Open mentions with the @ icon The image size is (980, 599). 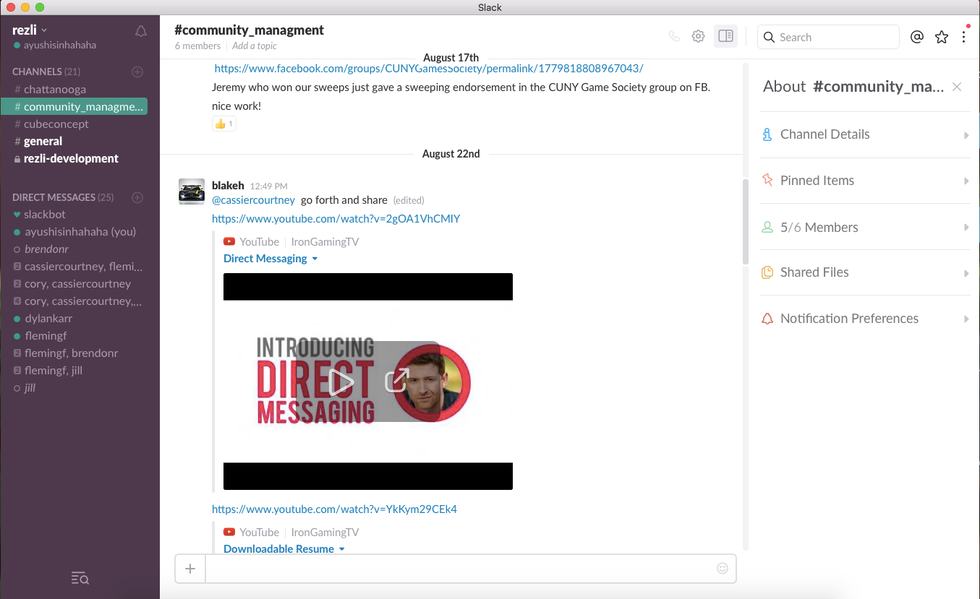click(917, 37)
